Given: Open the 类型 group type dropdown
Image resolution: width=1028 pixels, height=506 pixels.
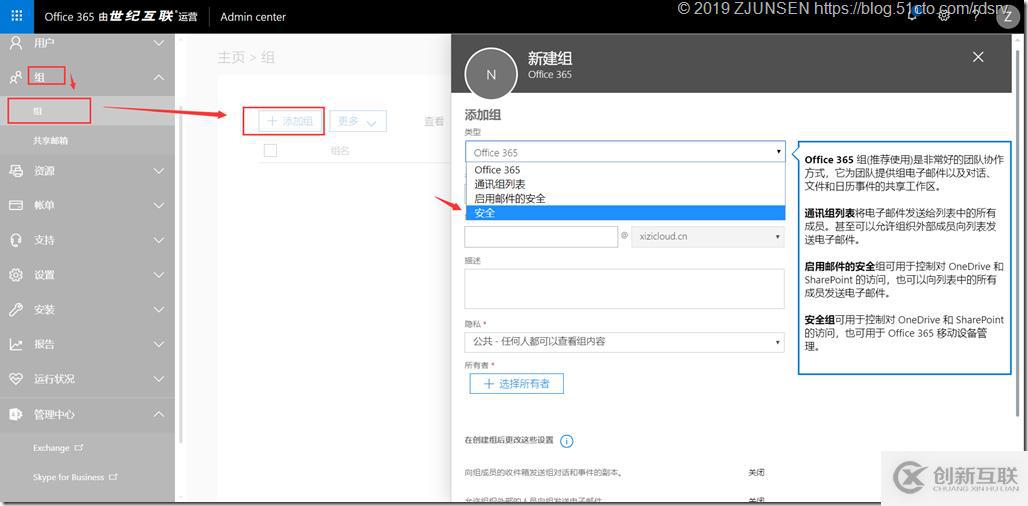Looking at the screenshot, I should pyautogui.click(x=625, y=152).
